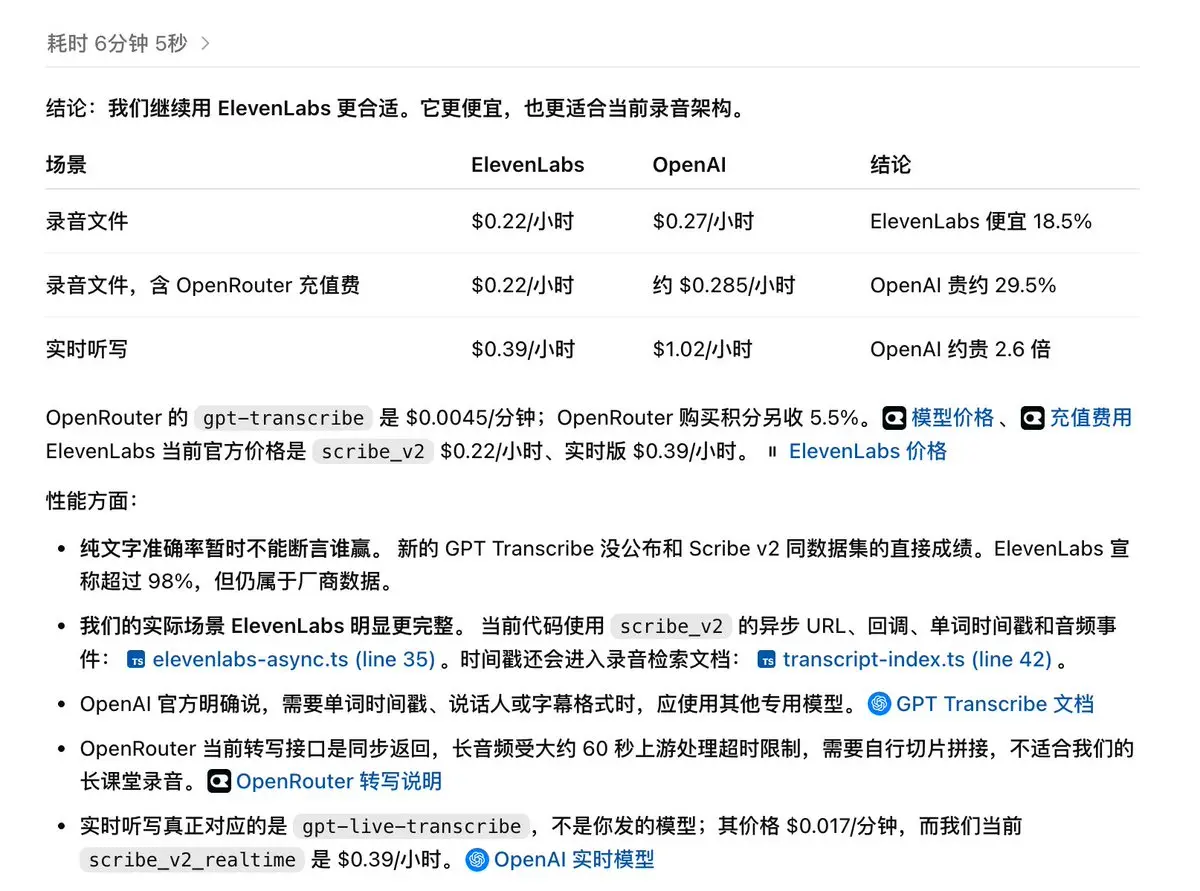
Task: Click the 耗时 6分钟 5秒 label
Action: (x=116, y=43)
